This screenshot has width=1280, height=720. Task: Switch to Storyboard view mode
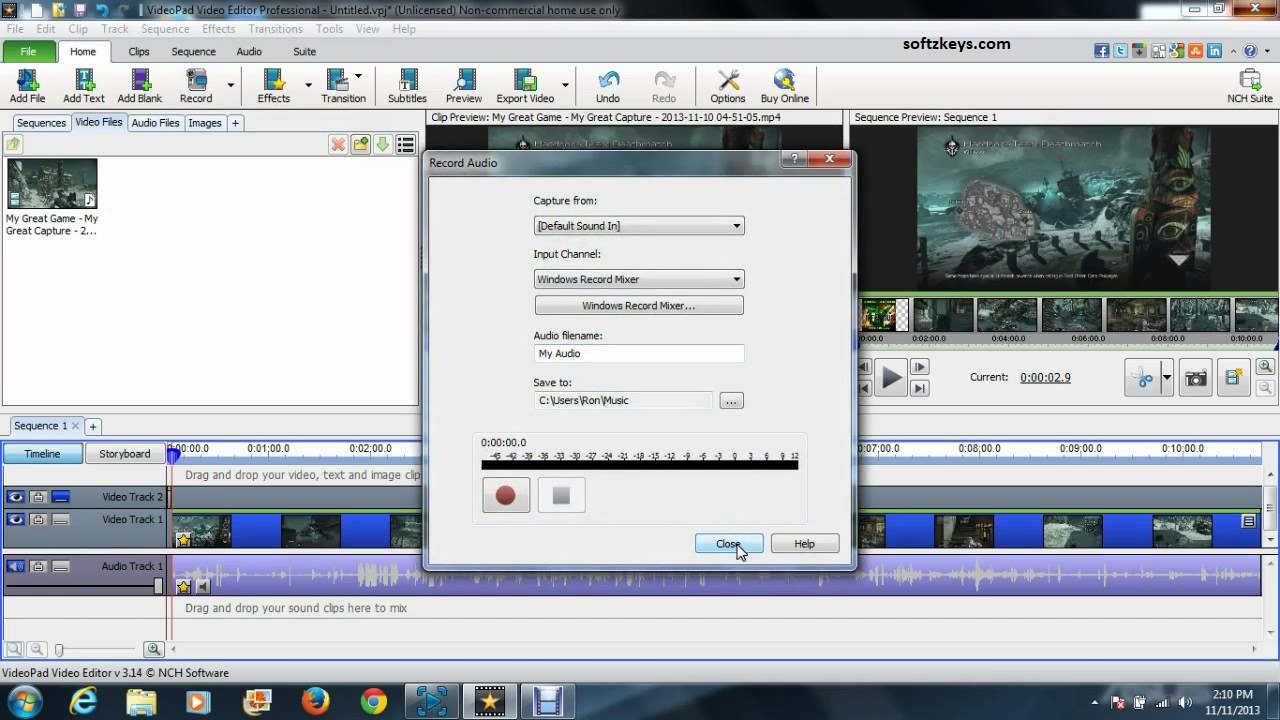[x=124, y=453]
